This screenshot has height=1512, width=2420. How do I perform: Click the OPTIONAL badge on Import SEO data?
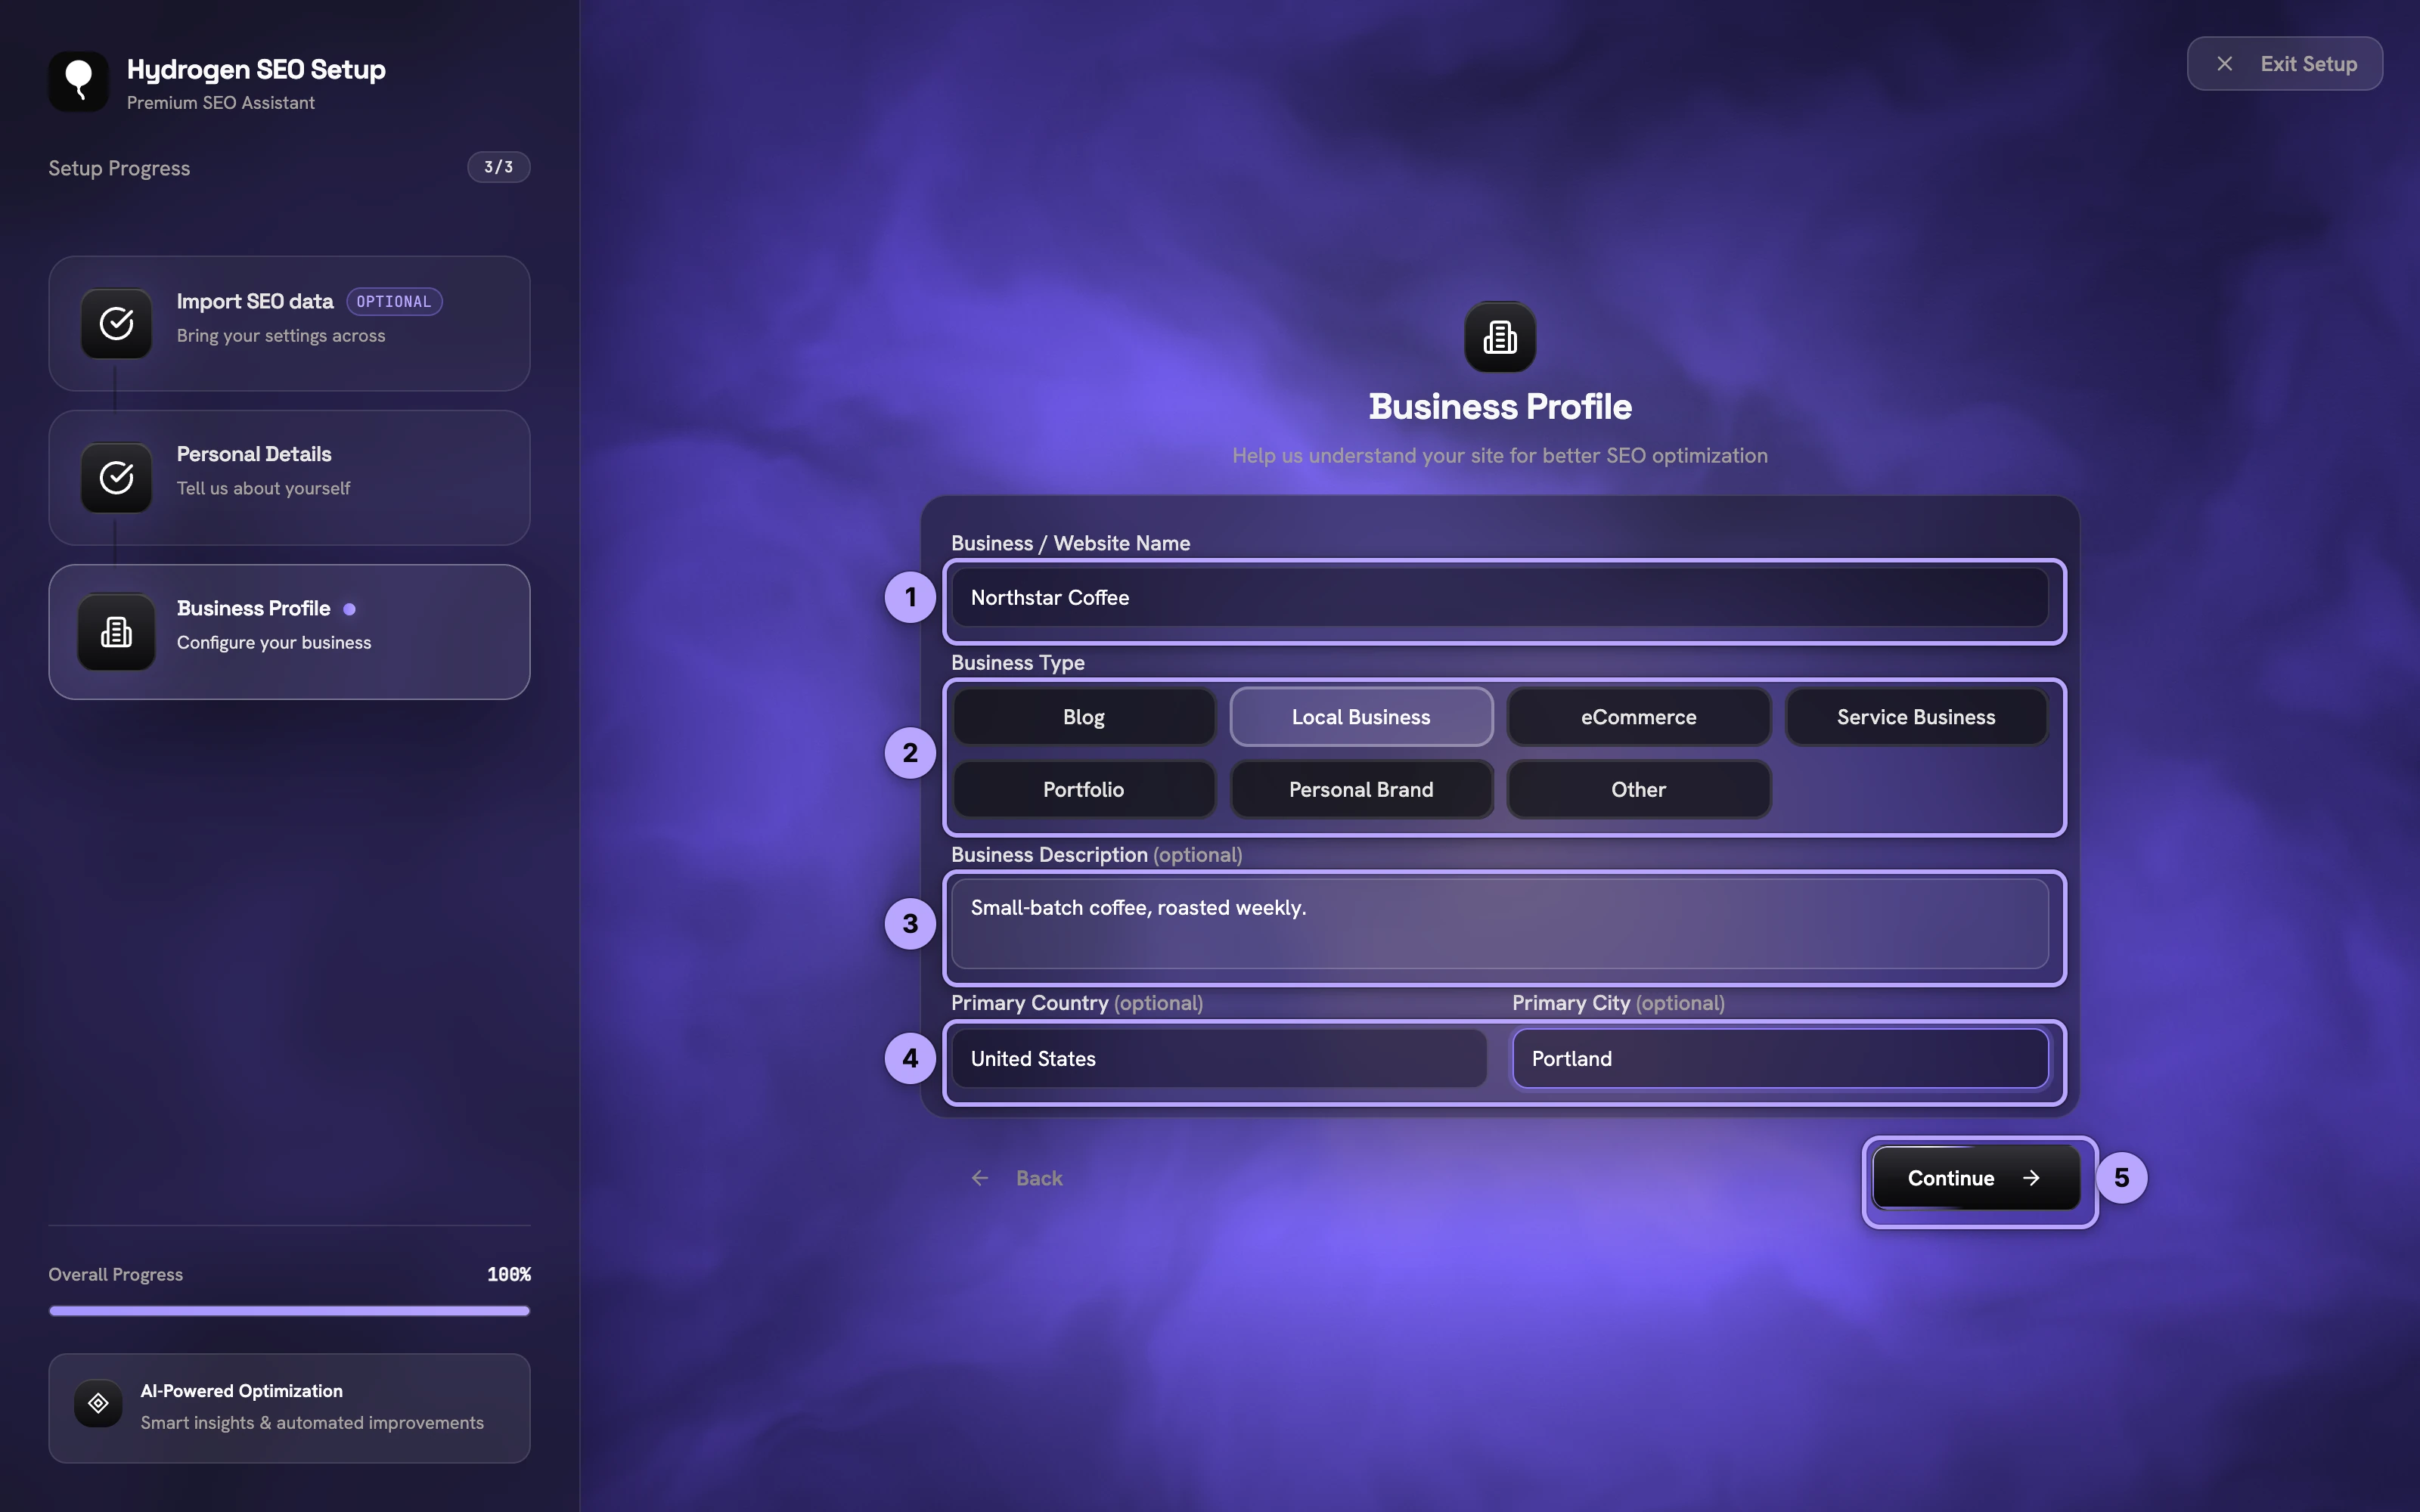click(x=394, y=301)
